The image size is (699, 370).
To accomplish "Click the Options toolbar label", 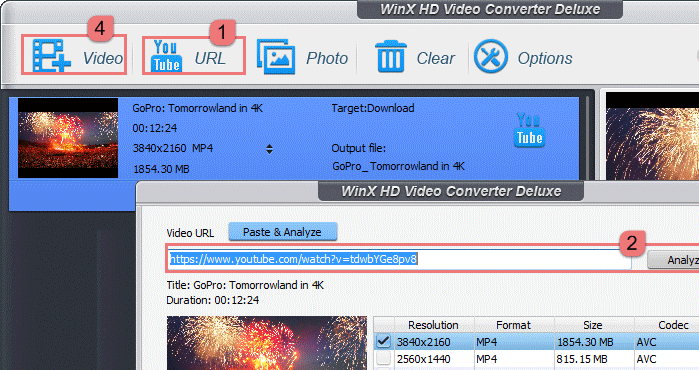I will click(545, 58).
